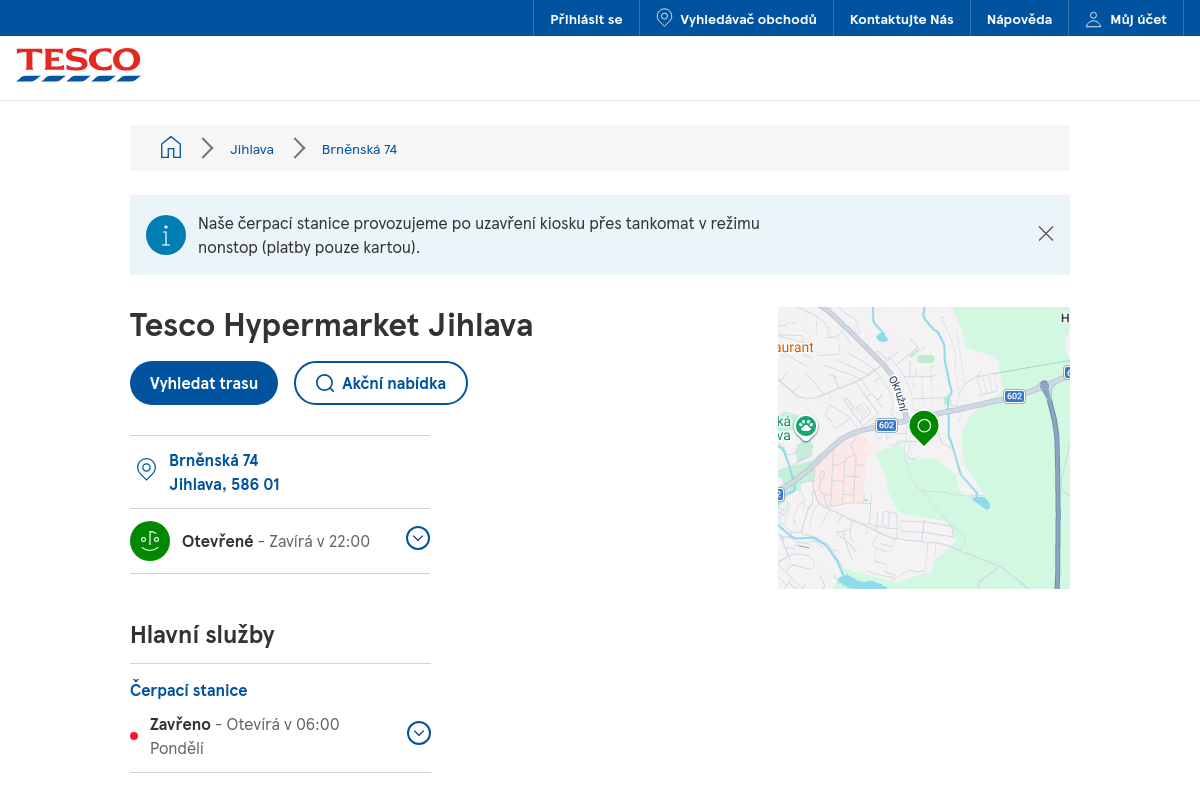
Task: Follow the Jihlava breadcrumb link
Action: tap(252, 149)
